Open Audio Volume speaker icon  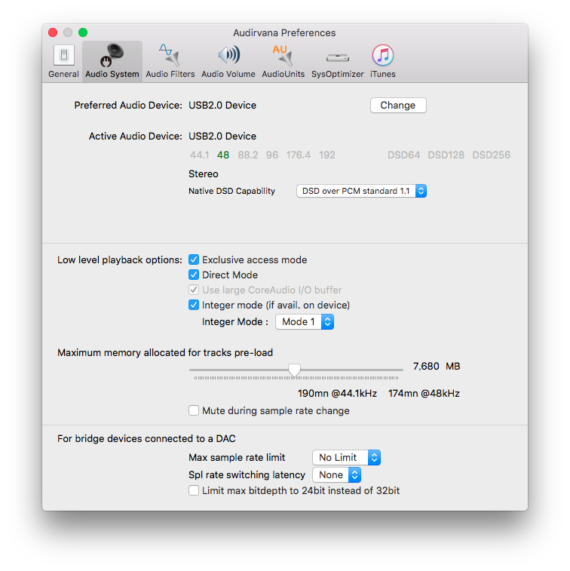[x=229, y=55]
